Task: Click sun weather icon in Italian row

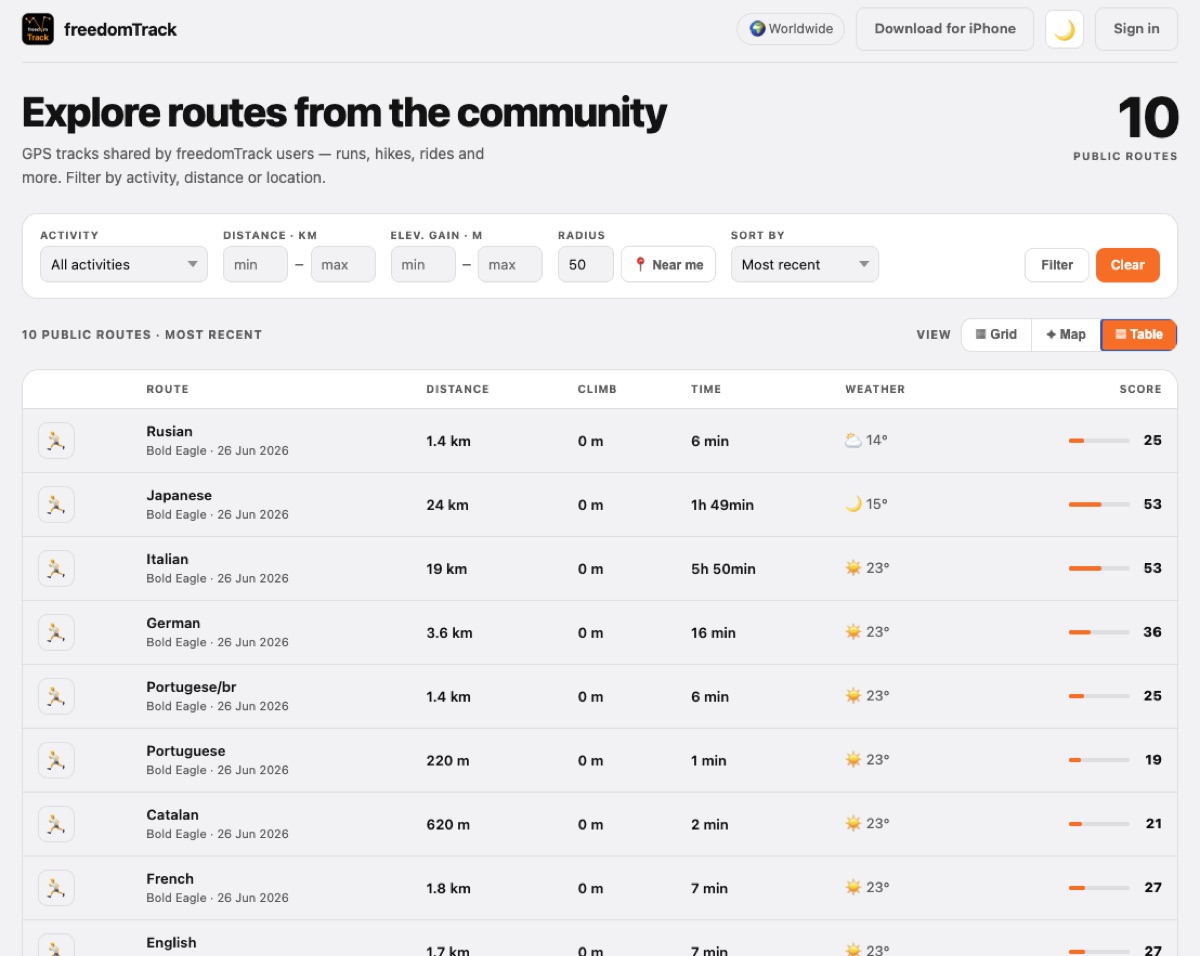Action: 853,568
